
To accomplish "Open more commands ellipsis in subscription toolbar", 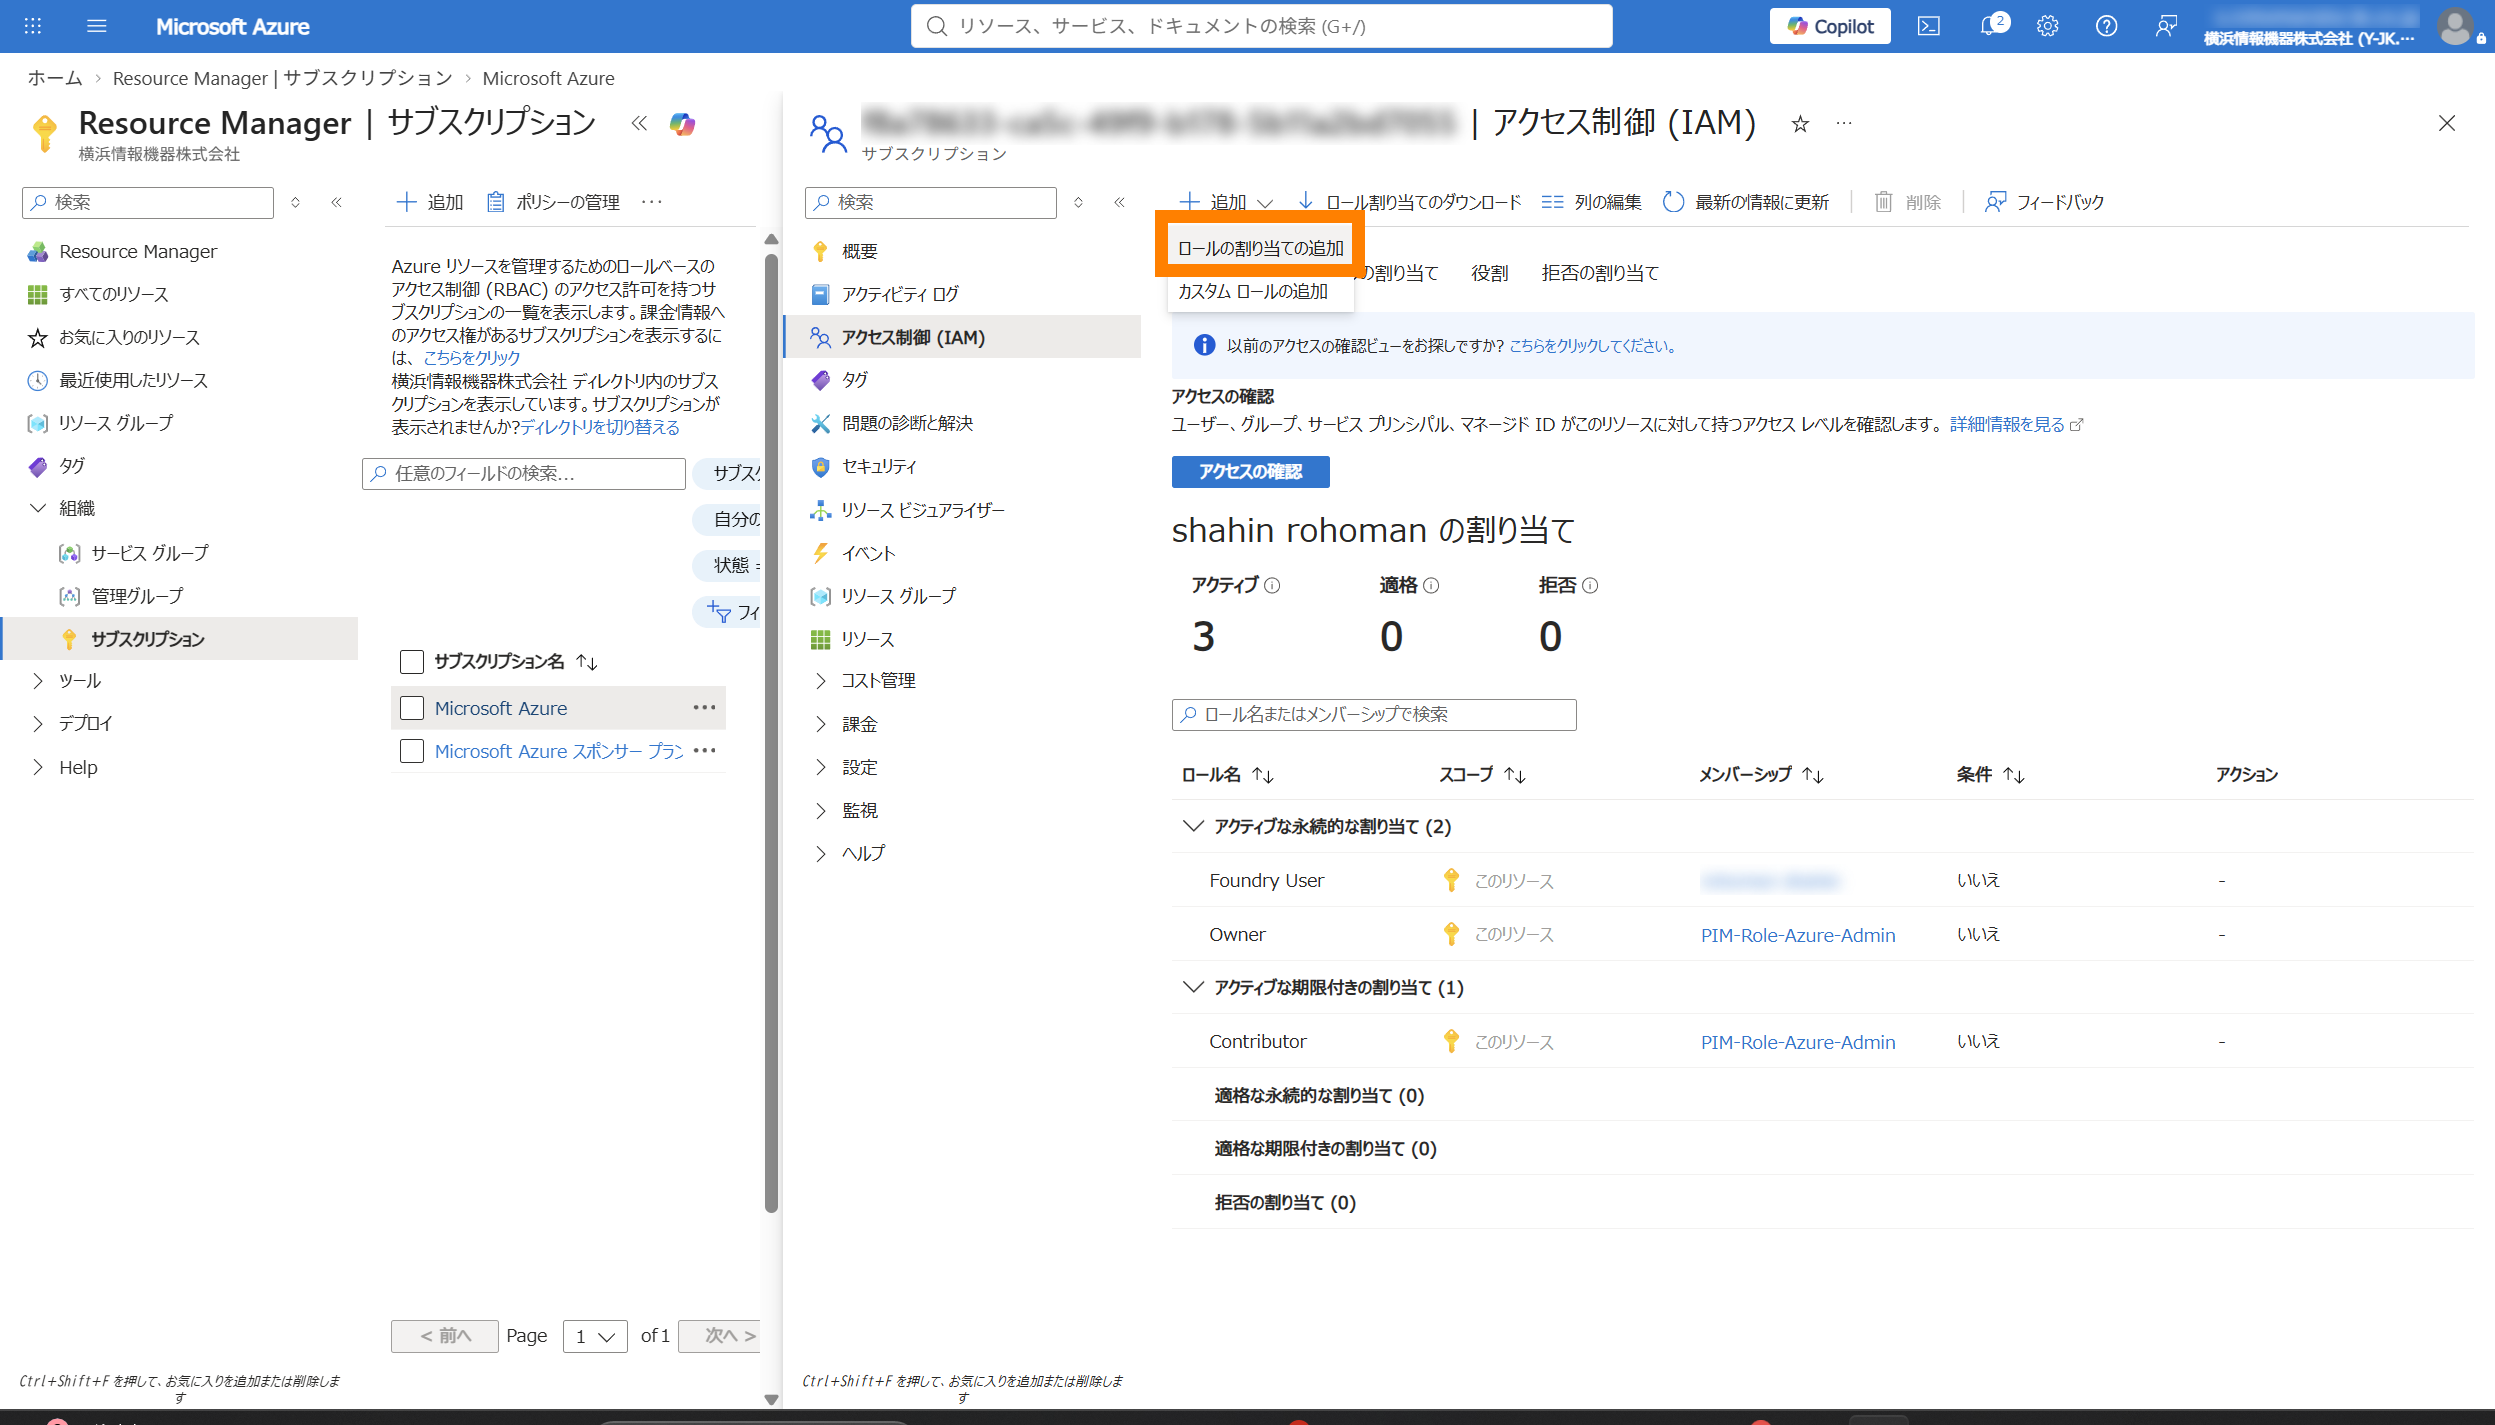I will (x=652, y=202).
